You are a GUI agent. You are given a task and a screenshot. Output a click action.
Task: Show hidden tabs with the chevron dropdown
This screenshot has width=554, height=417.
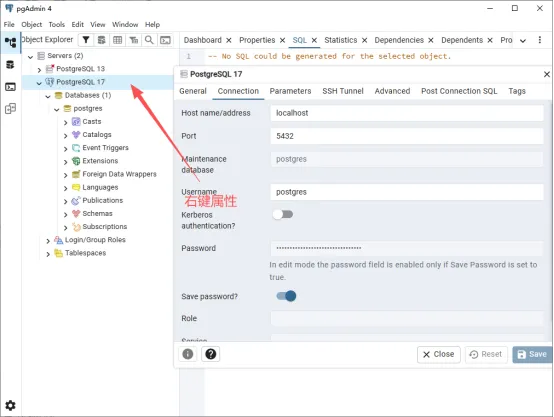(523, 41)
